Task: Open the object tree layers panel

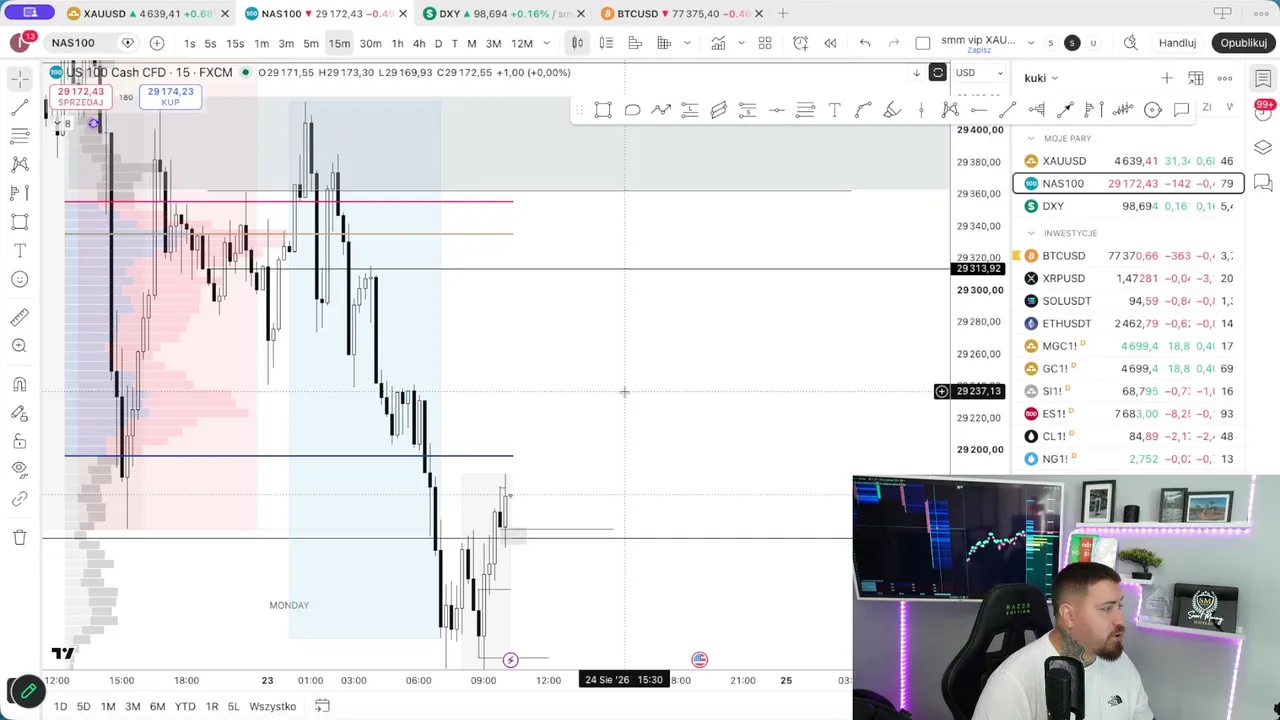Action: (1263, 147)
